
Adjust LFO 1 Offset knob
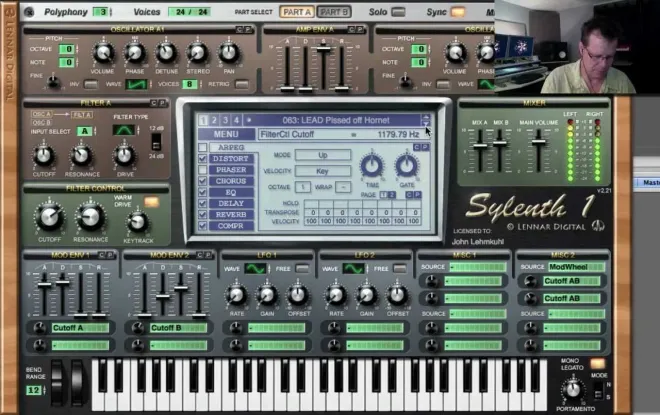(298, 295)
